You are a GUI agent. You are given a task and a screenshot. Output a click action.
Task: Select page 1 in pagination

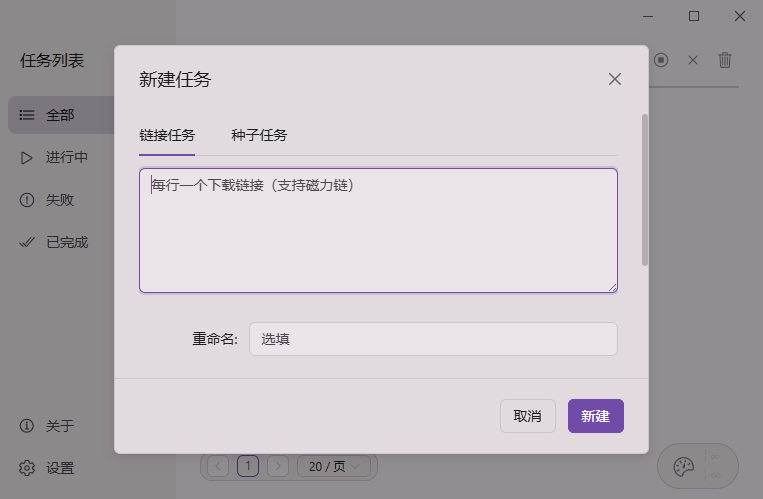pyautogui.click(x=248, y=466)
